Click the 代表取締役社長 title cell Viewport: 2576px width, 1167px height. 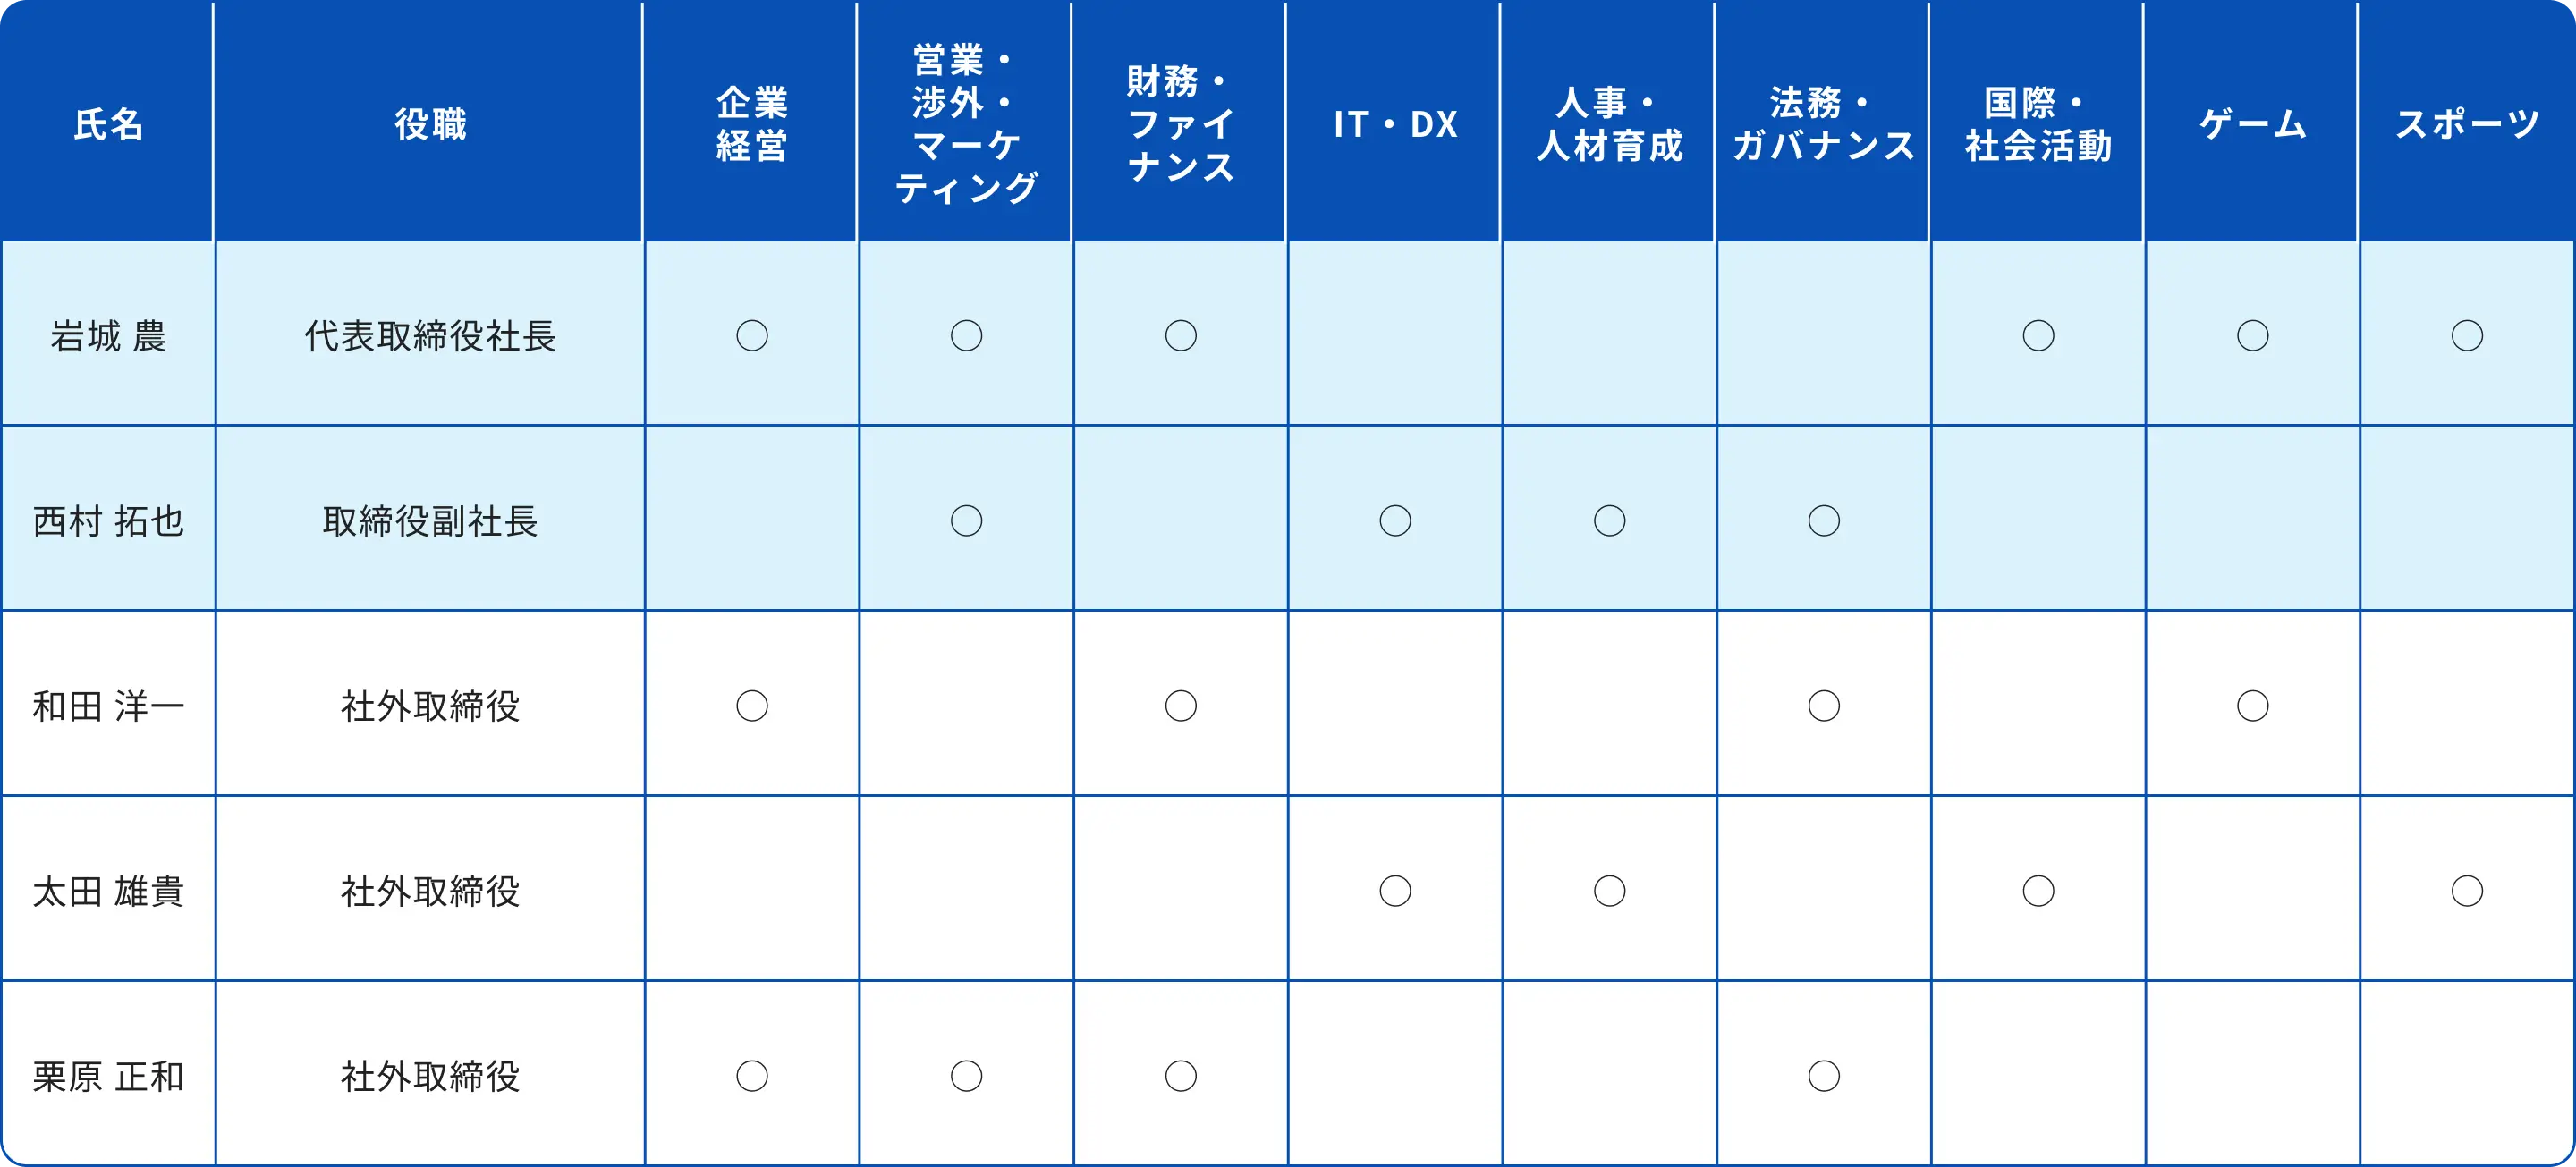(430, 336)
